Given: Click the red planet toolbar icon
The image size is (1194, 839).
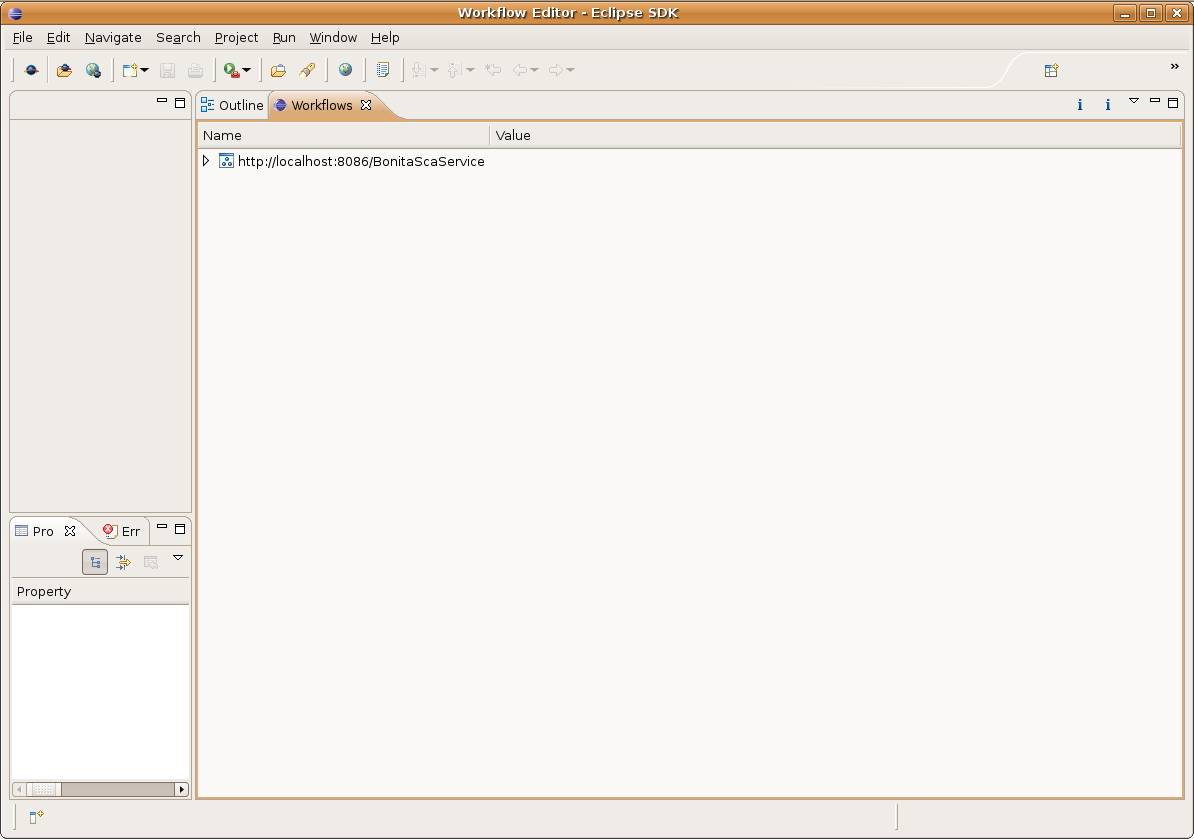Looking at the screenshot, I should [31, 70].
